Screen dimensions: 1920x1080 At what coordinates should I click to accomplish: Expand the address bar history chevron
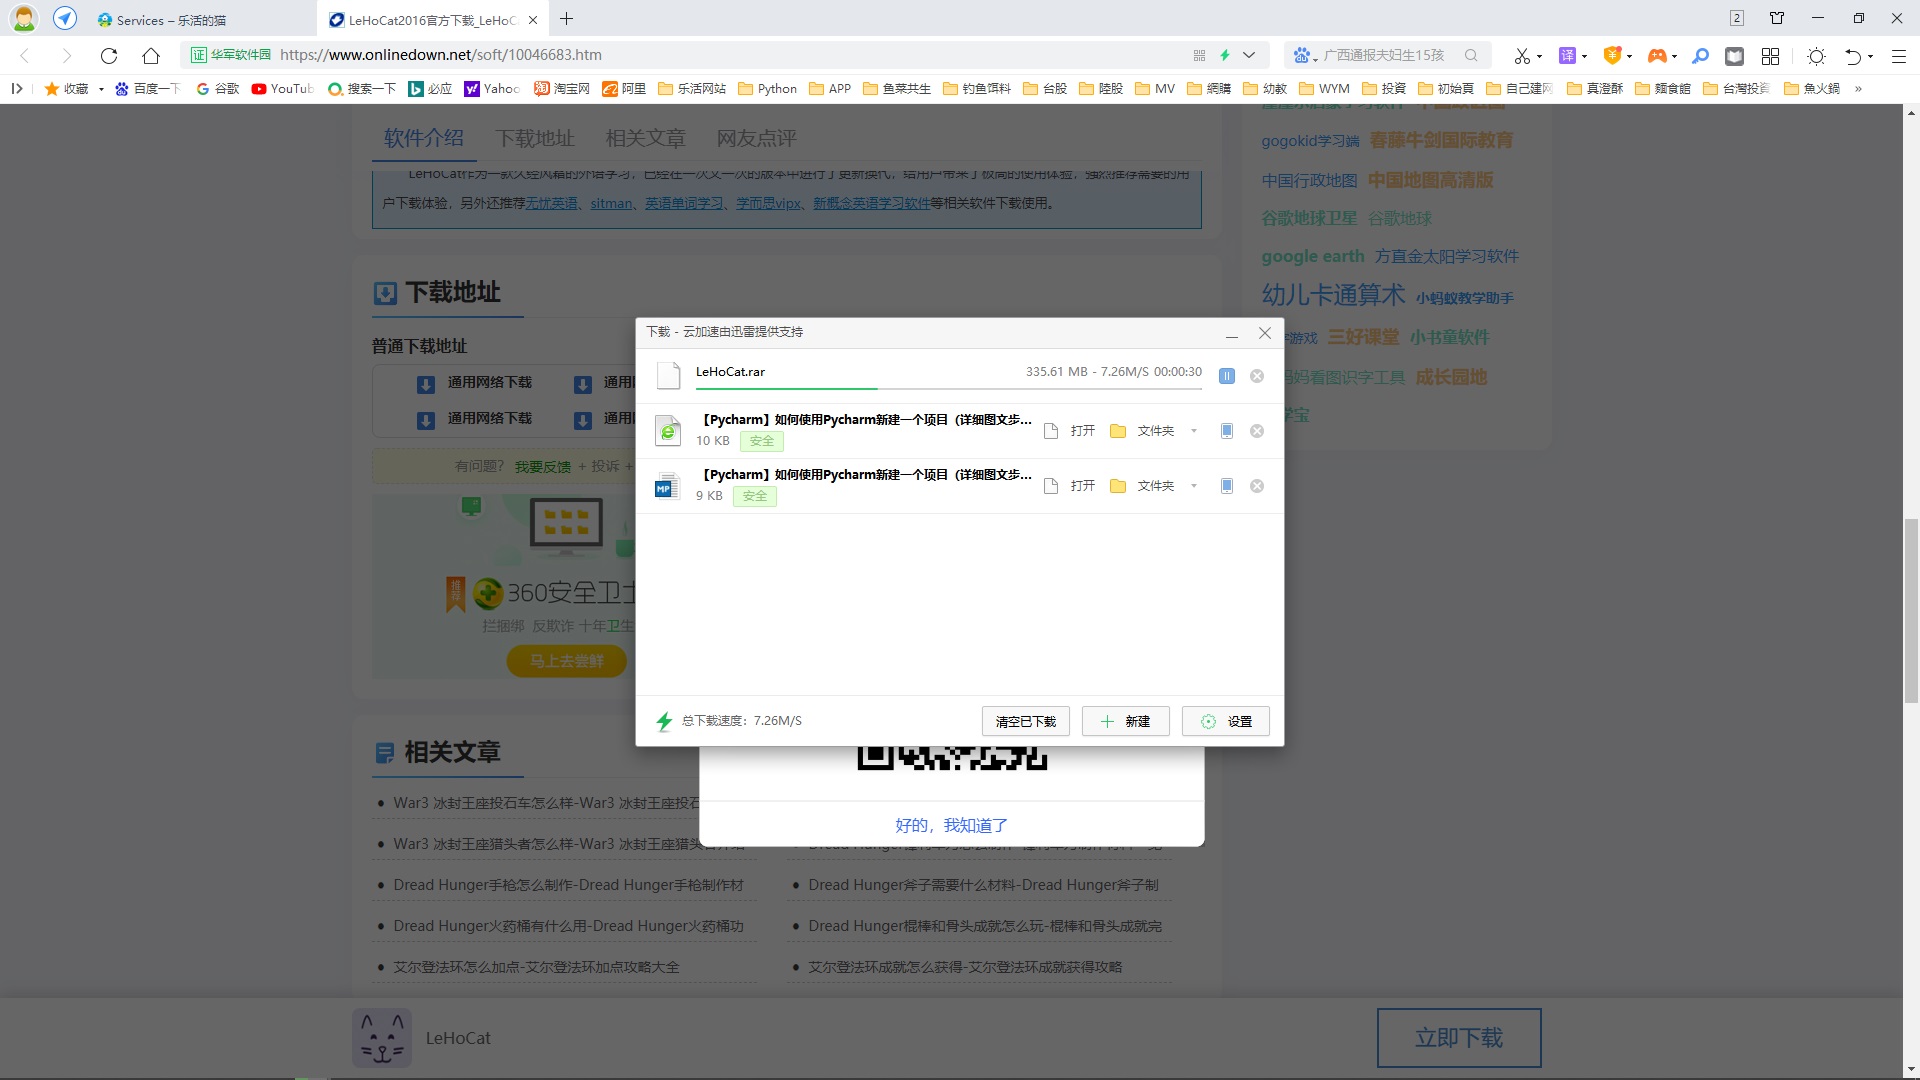(1249, 55)
